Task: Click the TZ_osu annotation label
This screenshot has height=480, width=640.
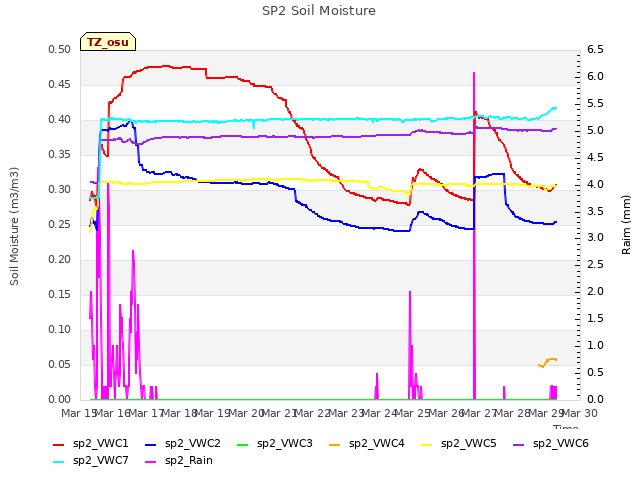Action: coord(108,42)
